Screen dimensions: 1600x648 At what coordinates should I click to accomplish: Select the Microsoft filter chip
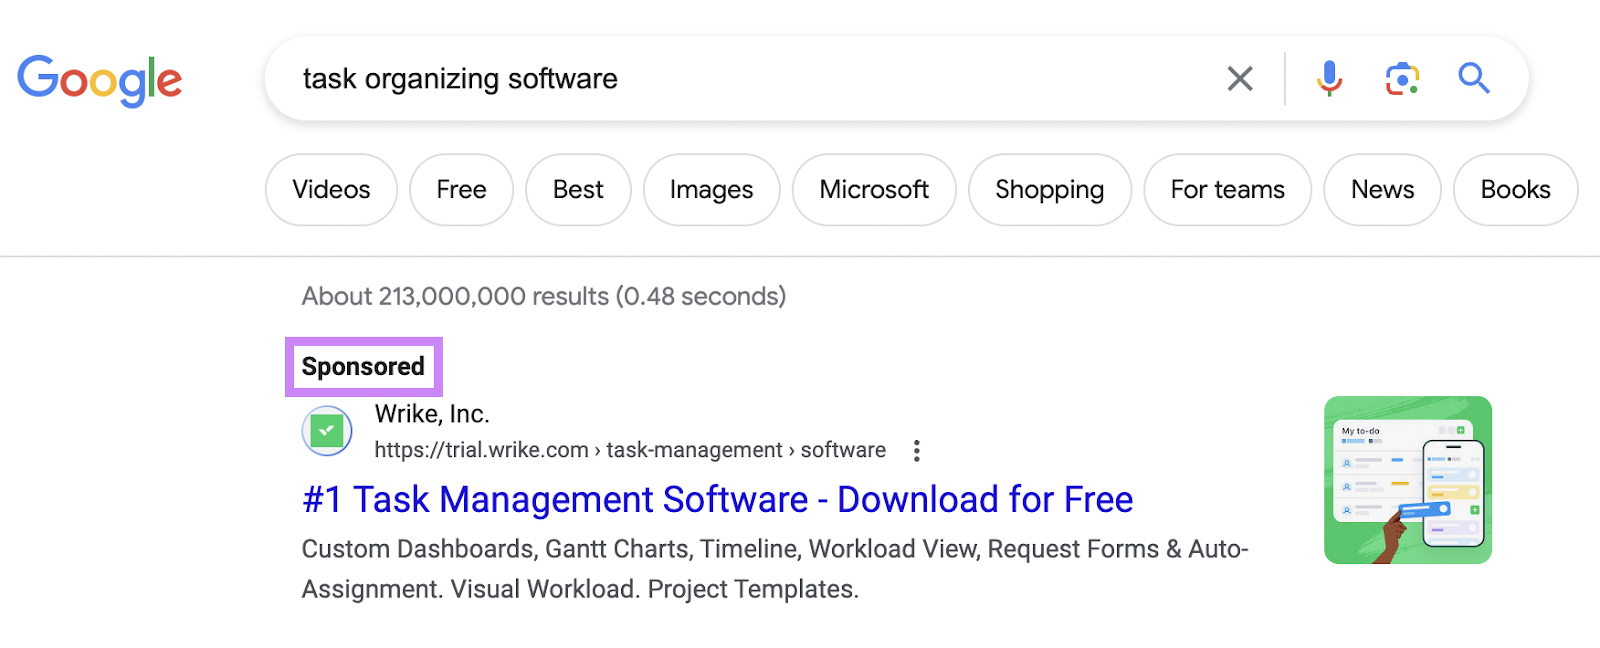click(x=874, y=190)
